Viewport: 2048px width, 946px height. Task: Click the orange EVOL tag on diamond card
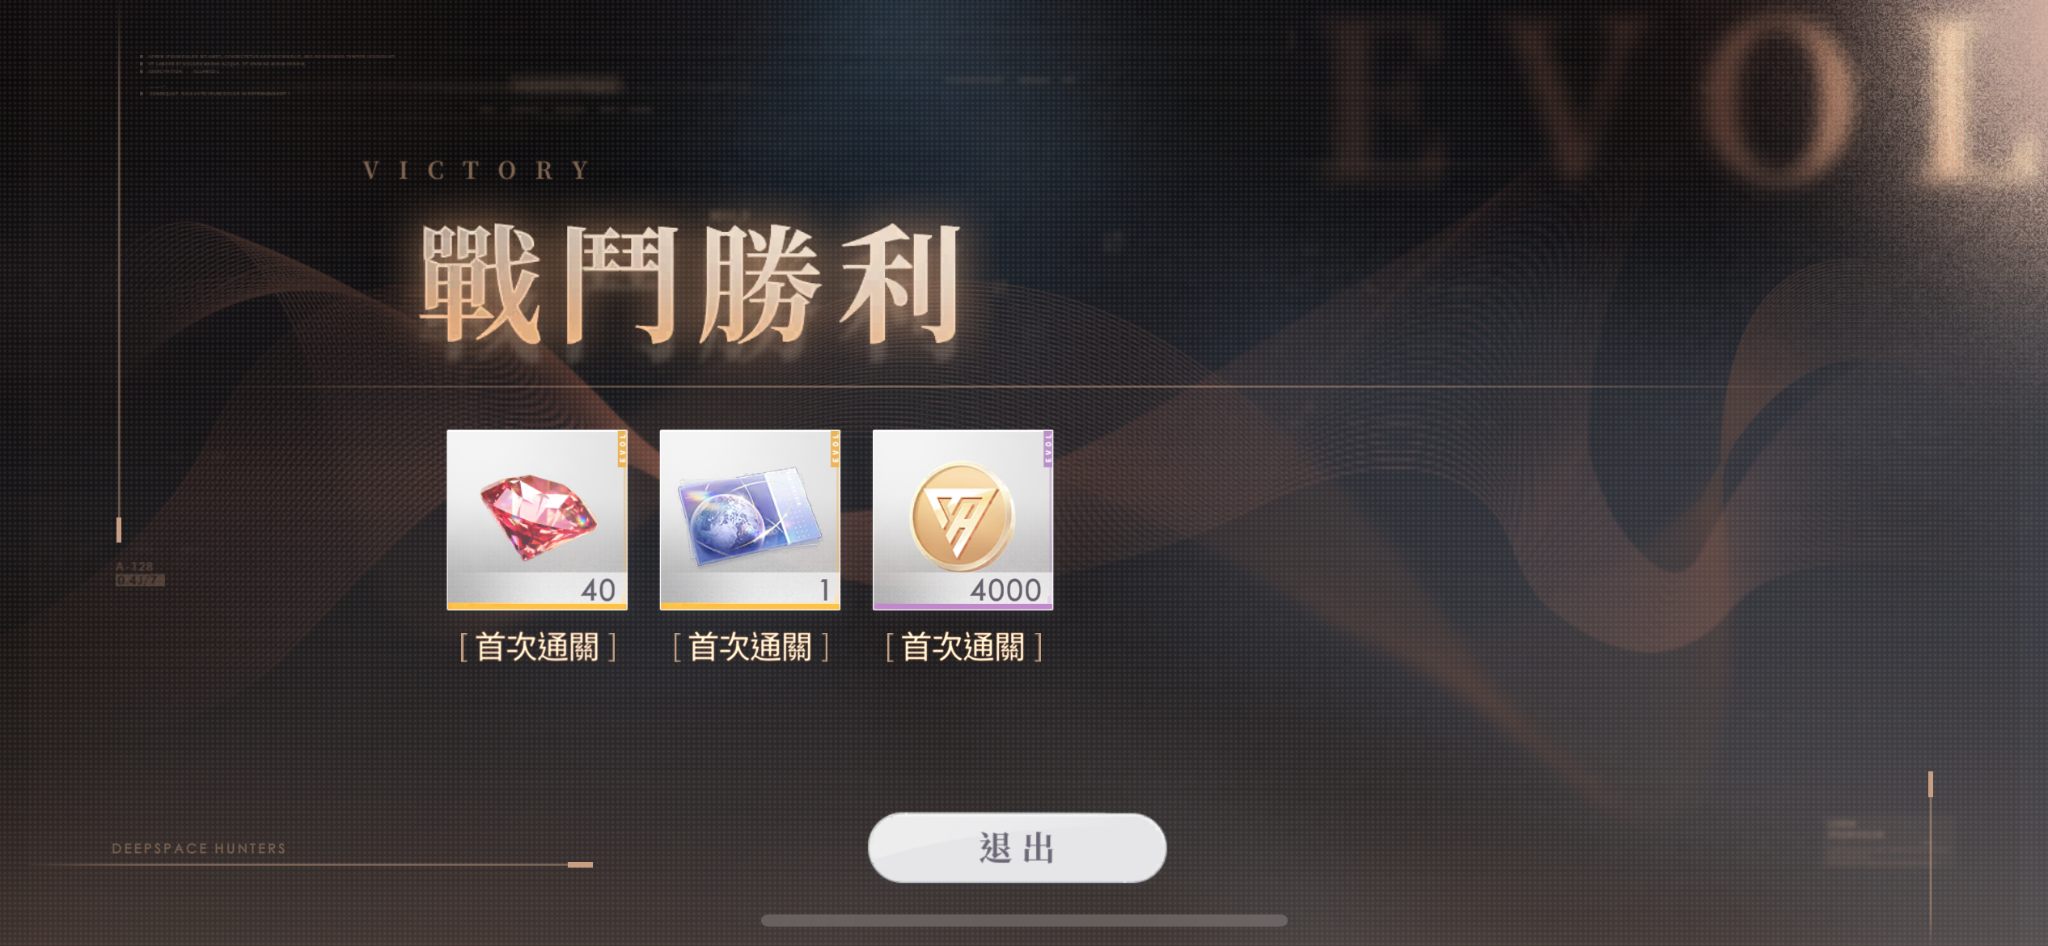[622, 449]
